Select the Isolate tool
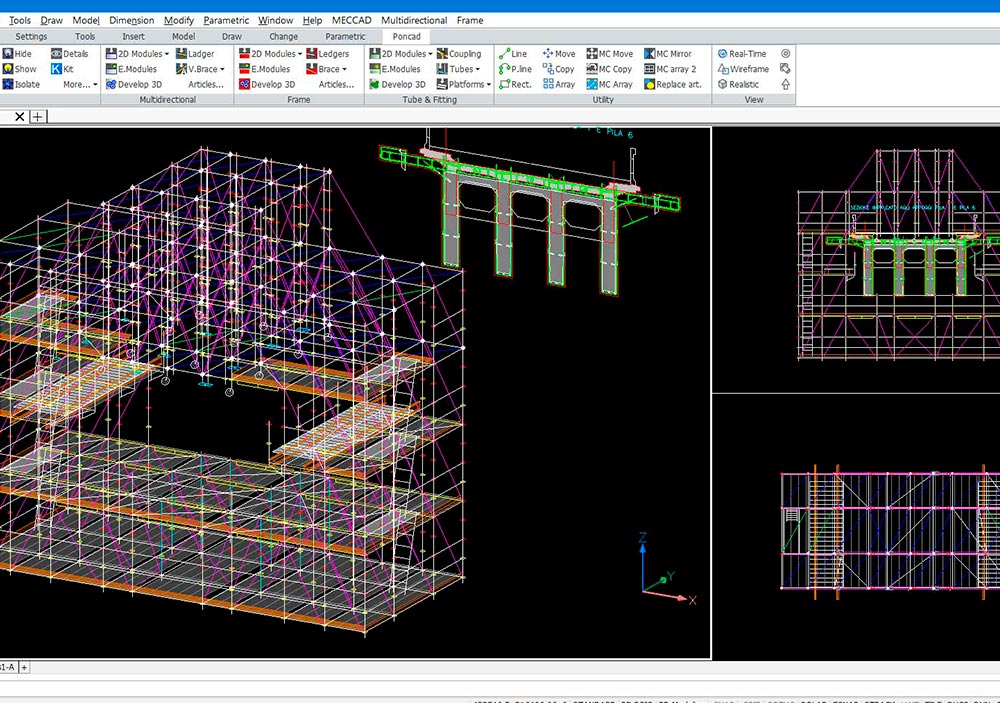This screenshot has width=1000, height=703. [x=21, y=84]
